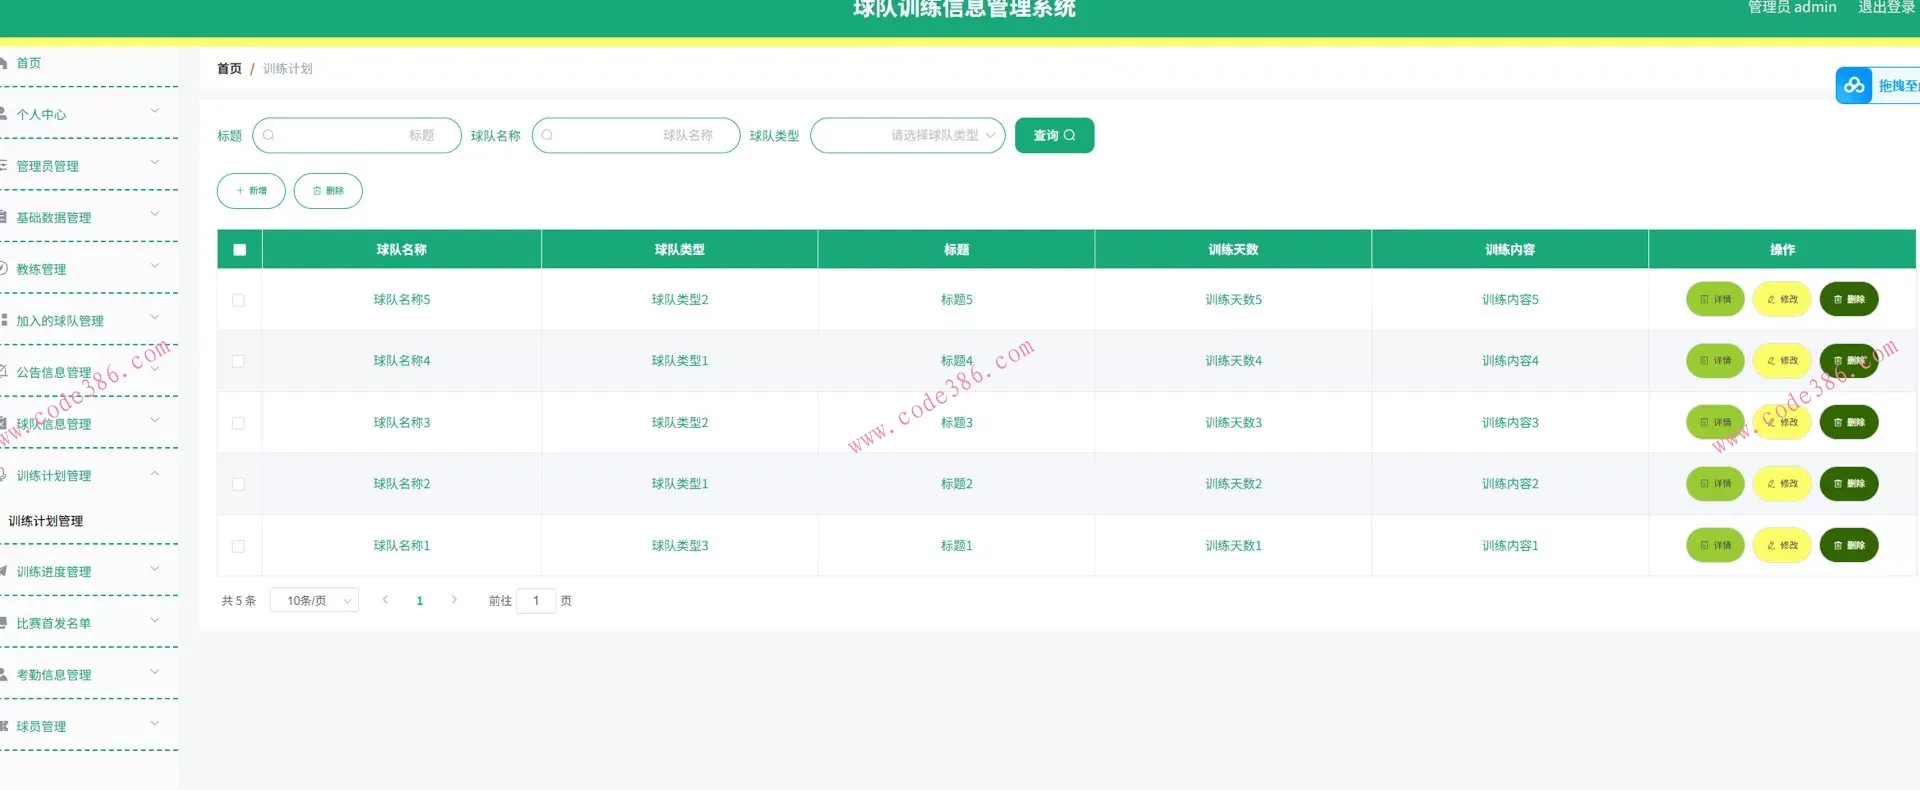The width and height of the screenshot is (1920, 790).
Task: Remove the 球队名称2 row via 删除
Action: 1849,484
